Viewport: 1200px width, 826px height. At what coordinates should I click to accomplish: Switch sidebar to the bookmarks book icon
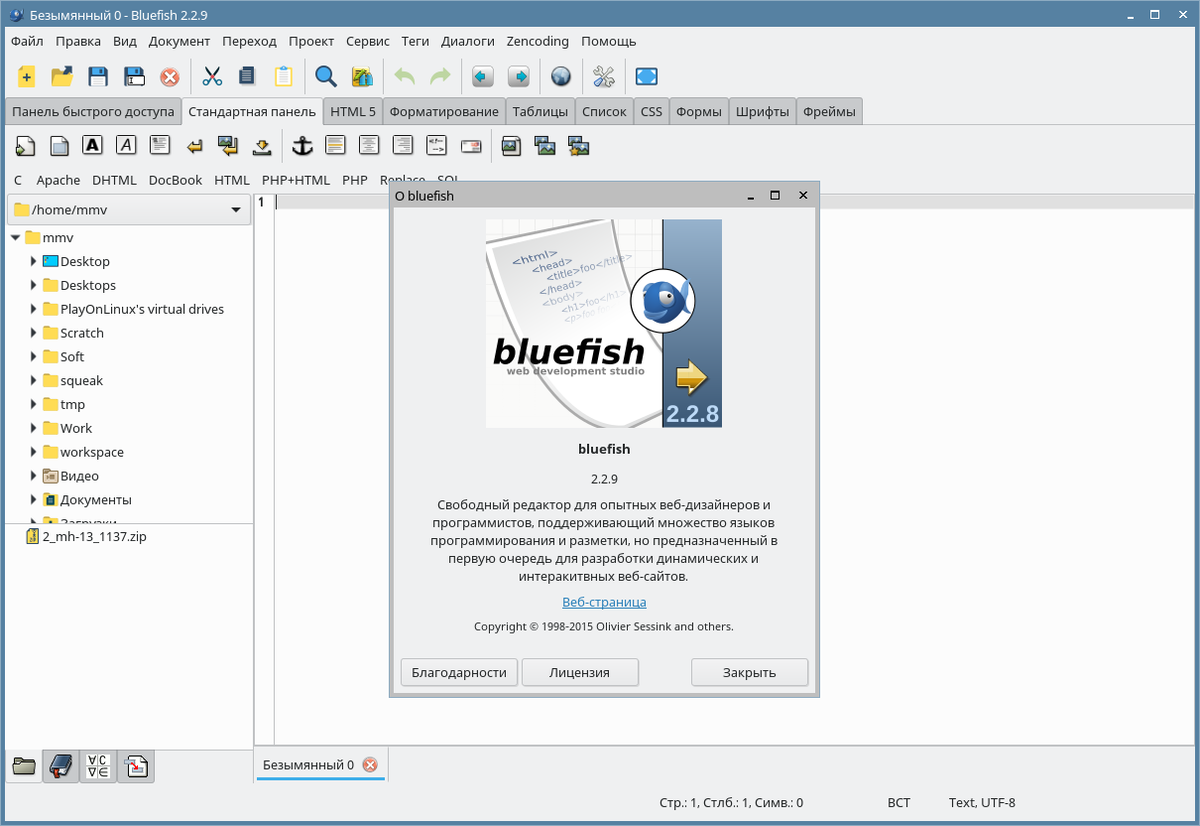pyautogui.click(x=61, y=766)
